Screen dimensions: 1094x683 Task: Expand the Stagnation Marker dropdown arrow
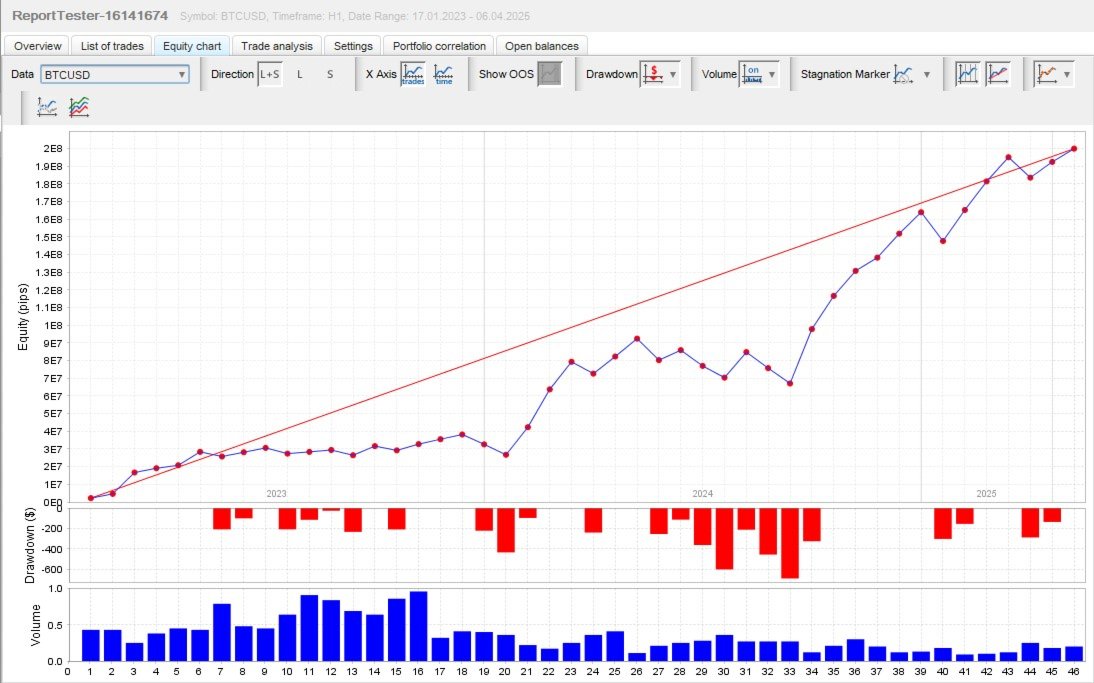pos(927,75)
